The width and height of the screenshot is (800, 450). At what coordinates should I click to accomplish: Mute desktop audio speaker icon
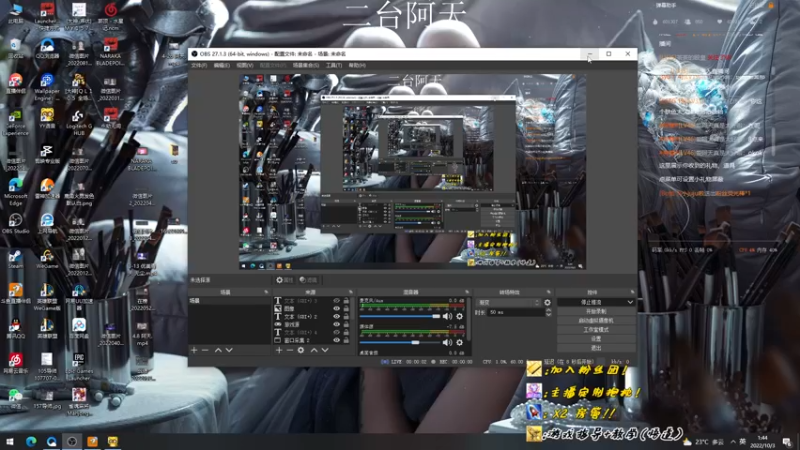[x=447, y=342]
